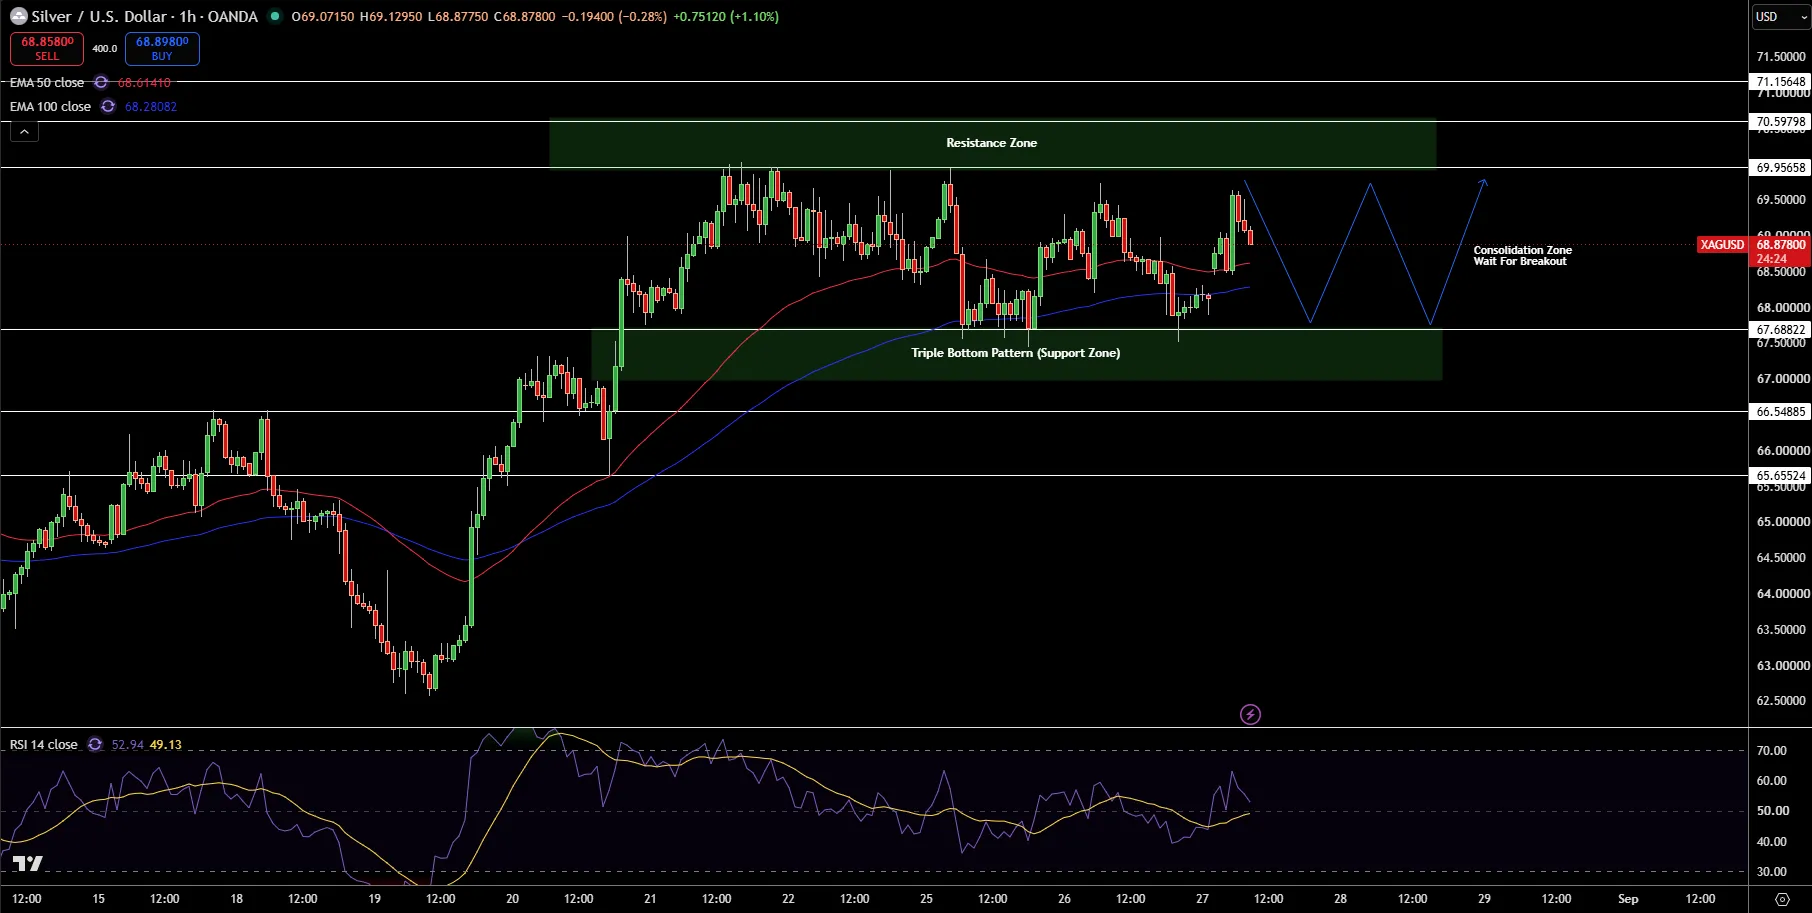Click the Consolidation Zone annotation text
The width and height of the screenshot is (1812, 913).
point(1522,256)
